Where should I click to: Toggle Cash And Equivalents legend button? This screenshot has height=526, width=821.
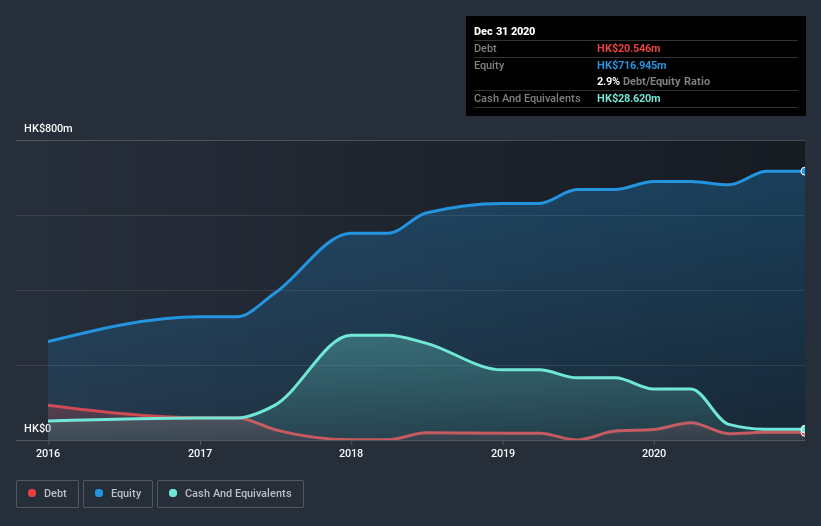pyautogui.click(x=230, y=494)
